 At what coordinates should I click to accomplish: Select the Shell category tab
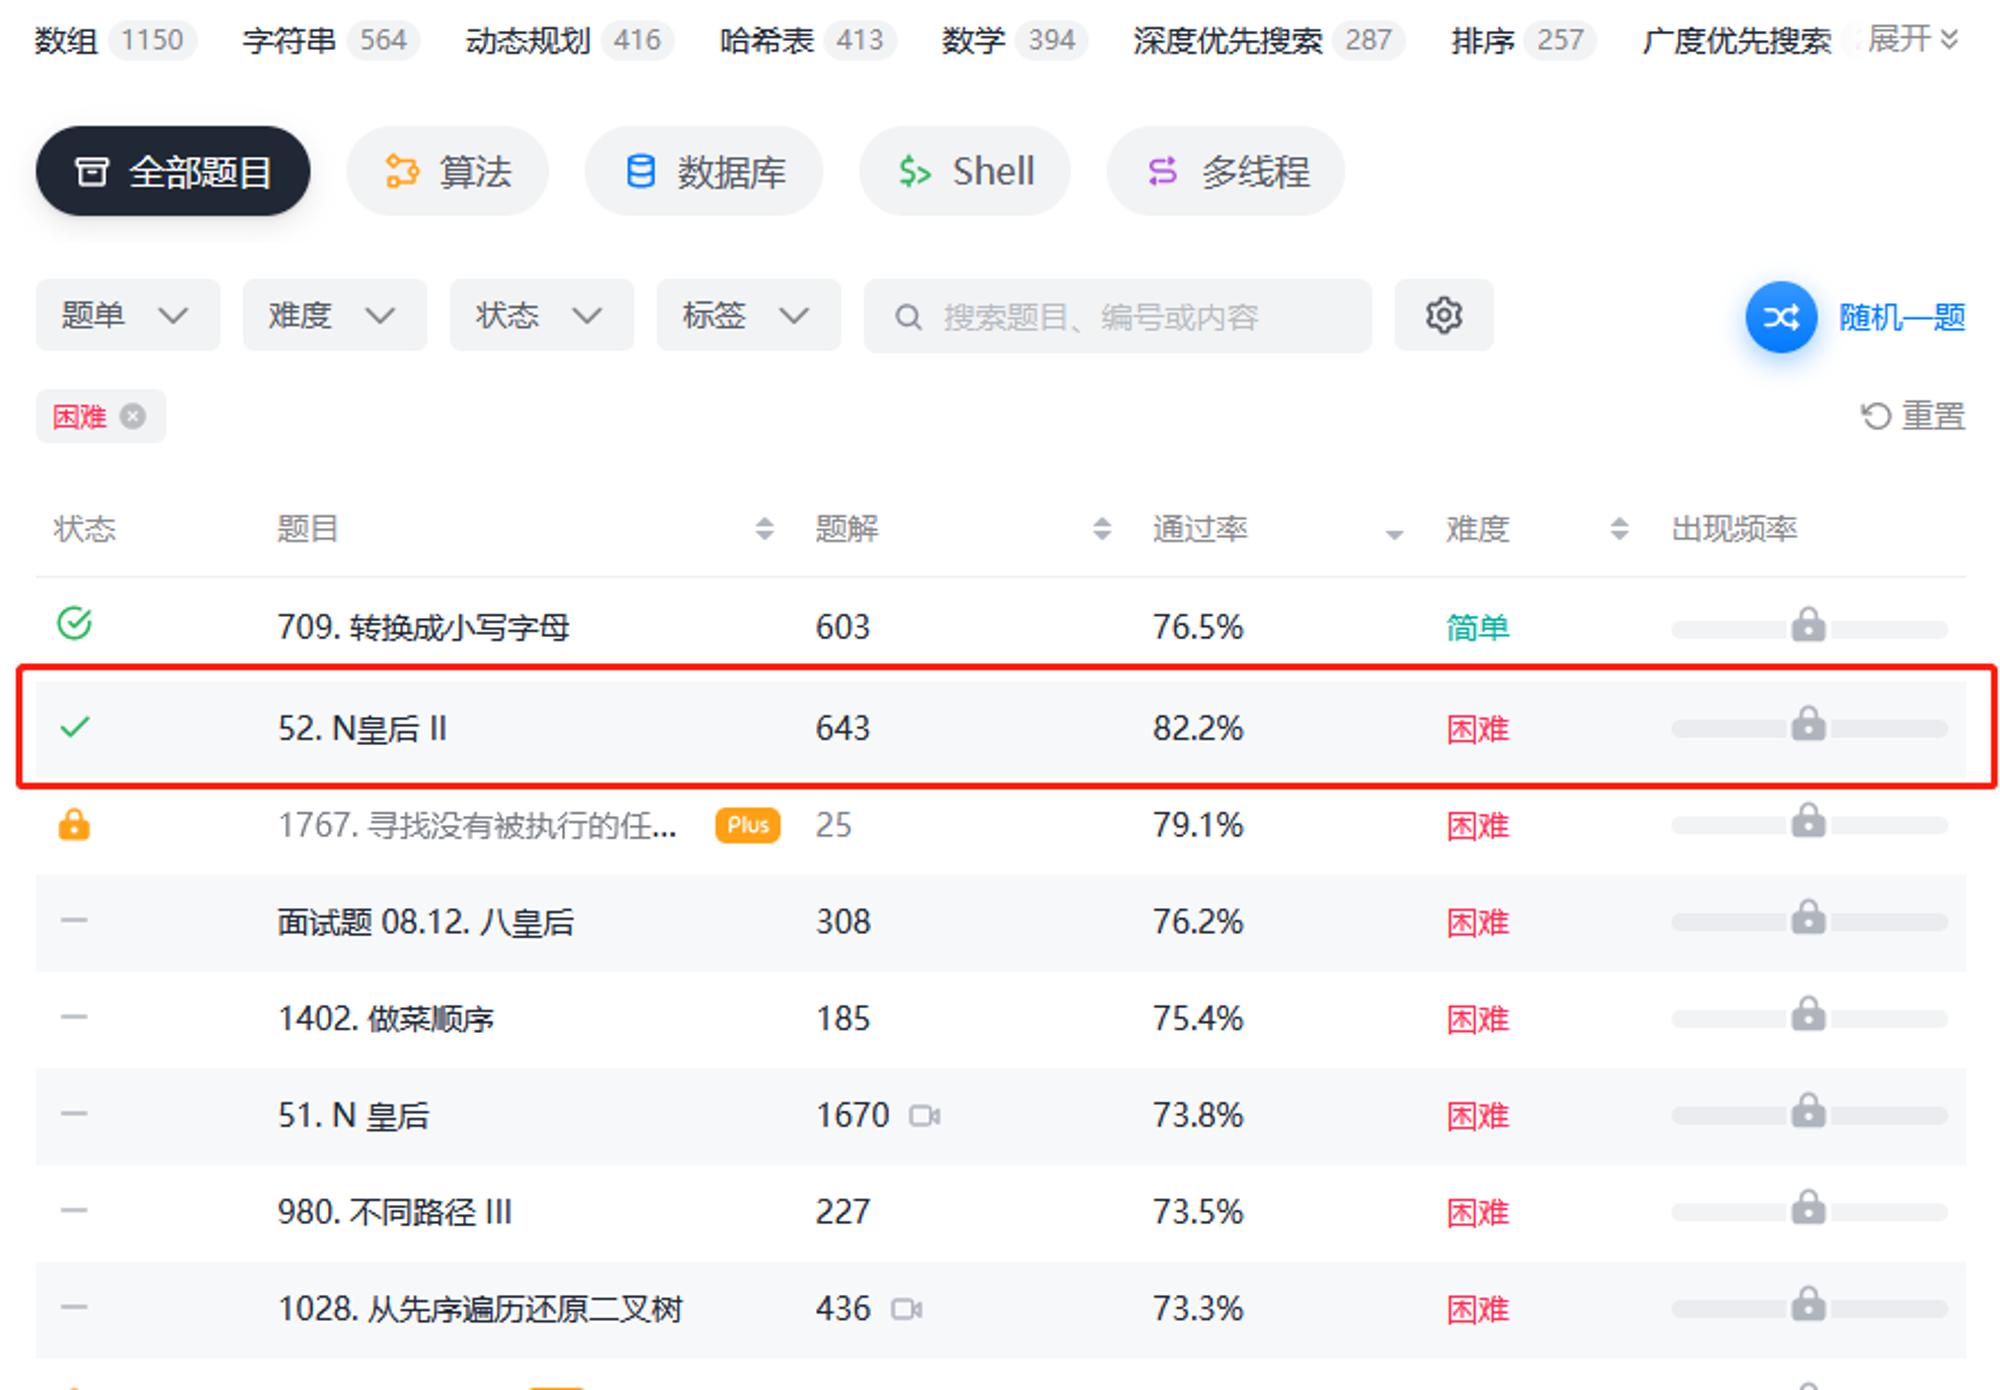[965, 171]
